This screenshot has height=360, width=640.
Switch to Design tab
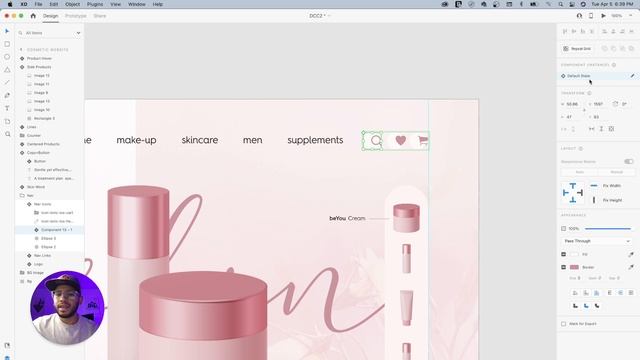pyautogui.click(x=51, y=16)
